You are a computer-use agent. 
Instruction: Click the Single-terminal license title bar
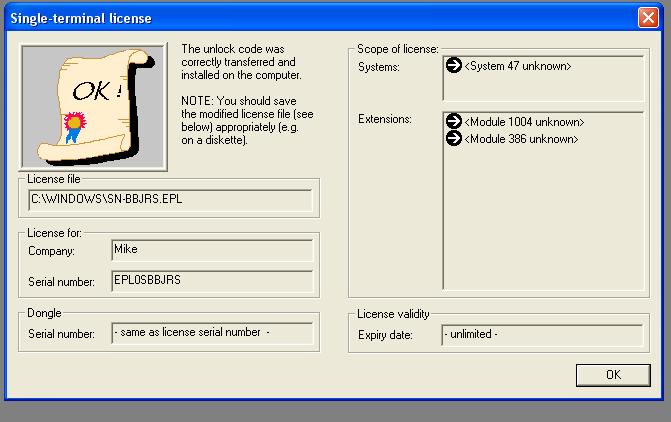click(x=300, y=17)
